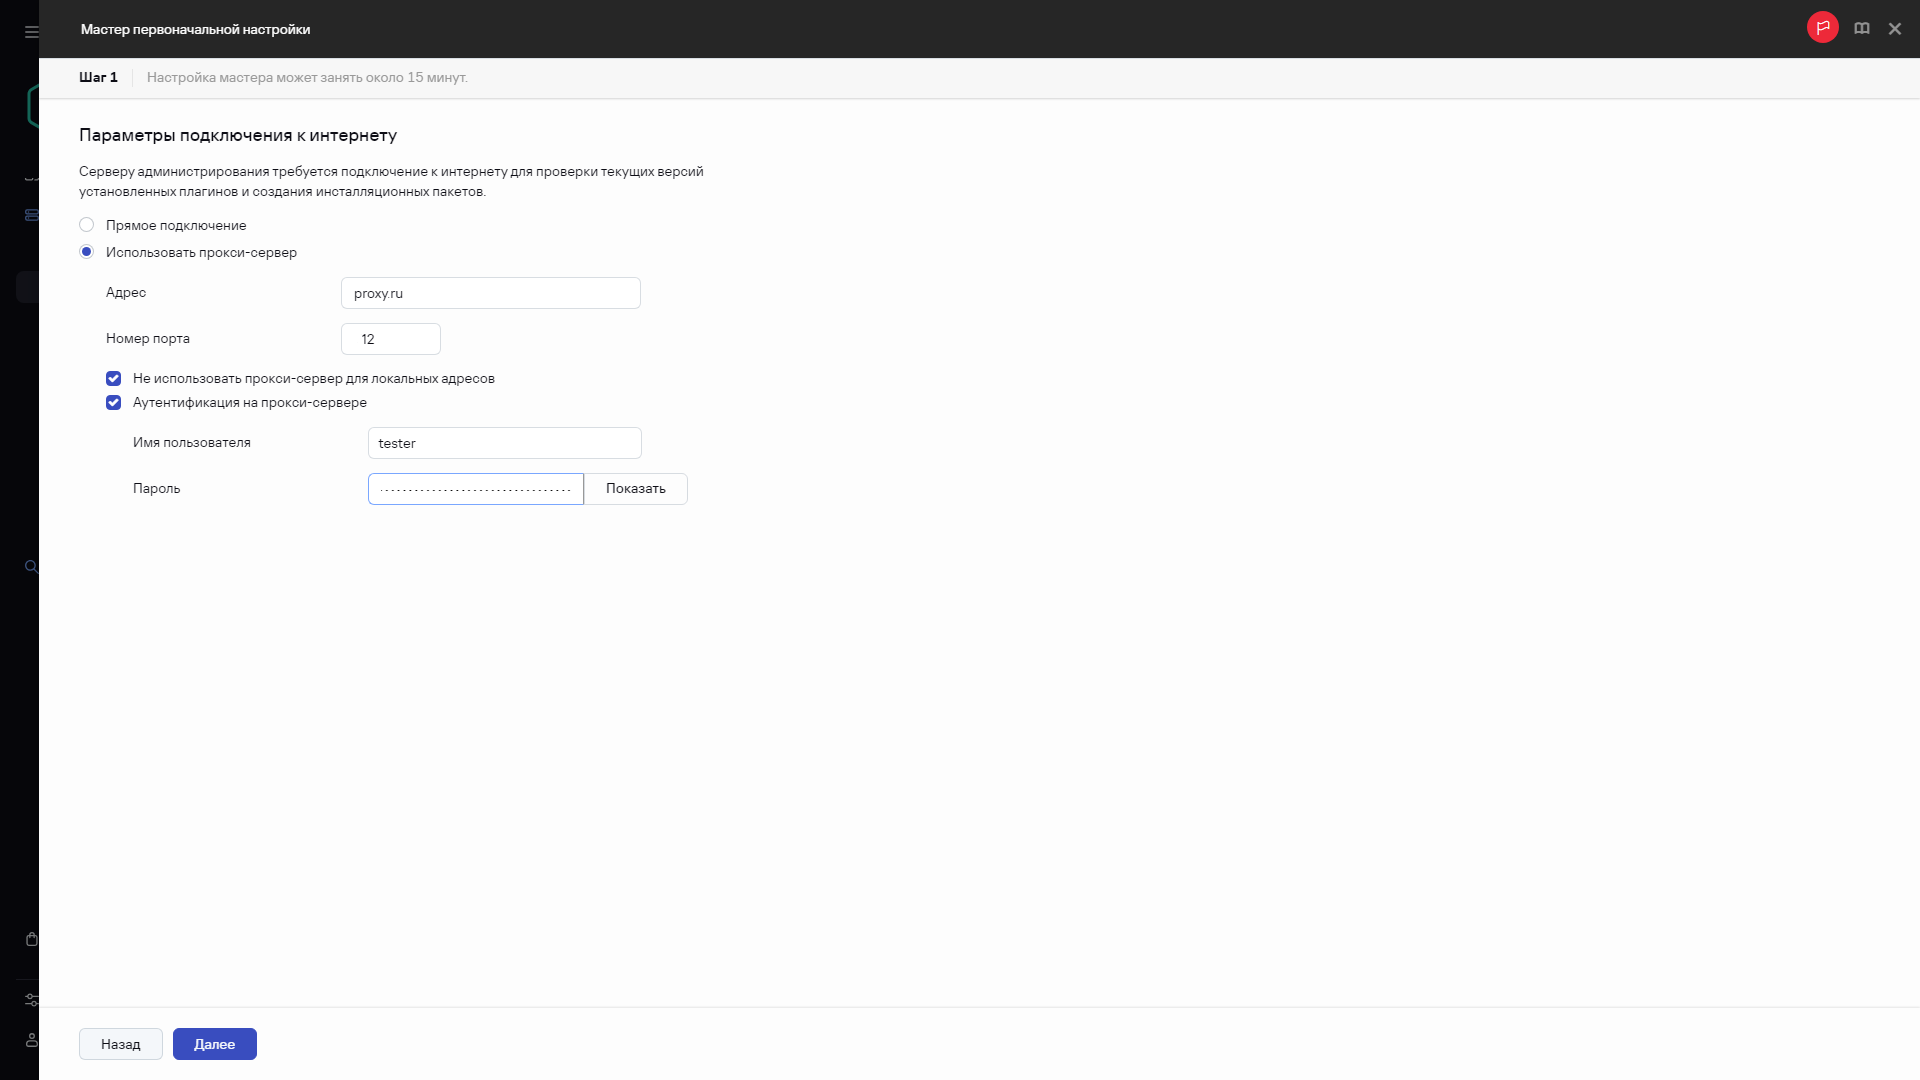Uncheck 'Не использовать прокси-сервер для локальных адресов'

click(x=113, y=378)
